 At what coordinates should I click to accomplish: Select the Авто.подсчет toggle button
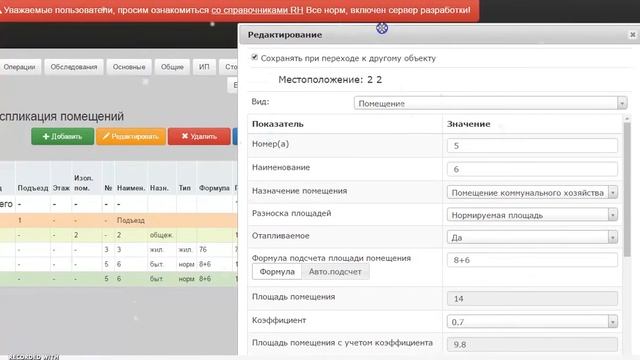click(x=335, y=271)
